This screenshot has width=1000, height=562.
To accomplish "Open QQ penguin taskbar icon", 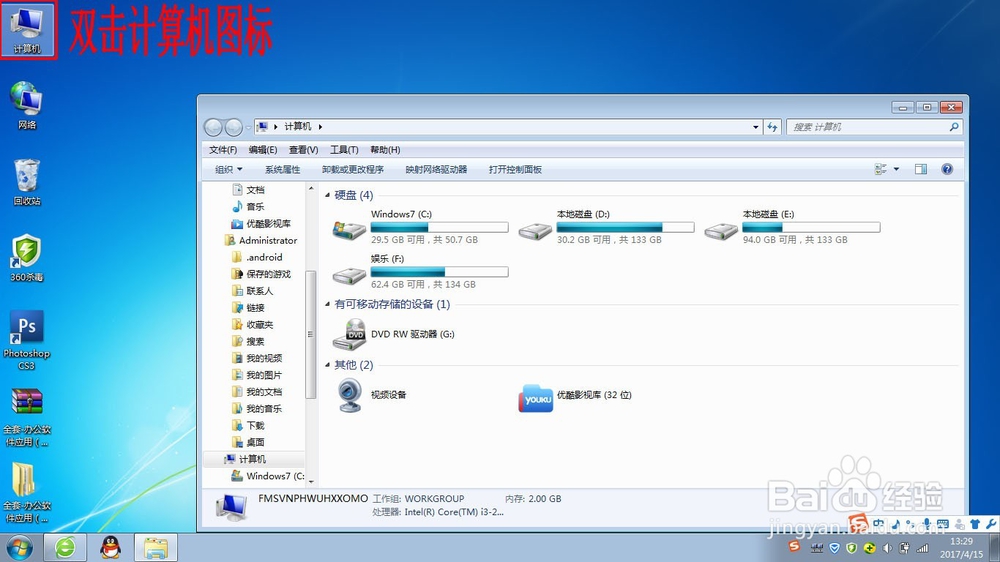I will [x=111, y=547].
